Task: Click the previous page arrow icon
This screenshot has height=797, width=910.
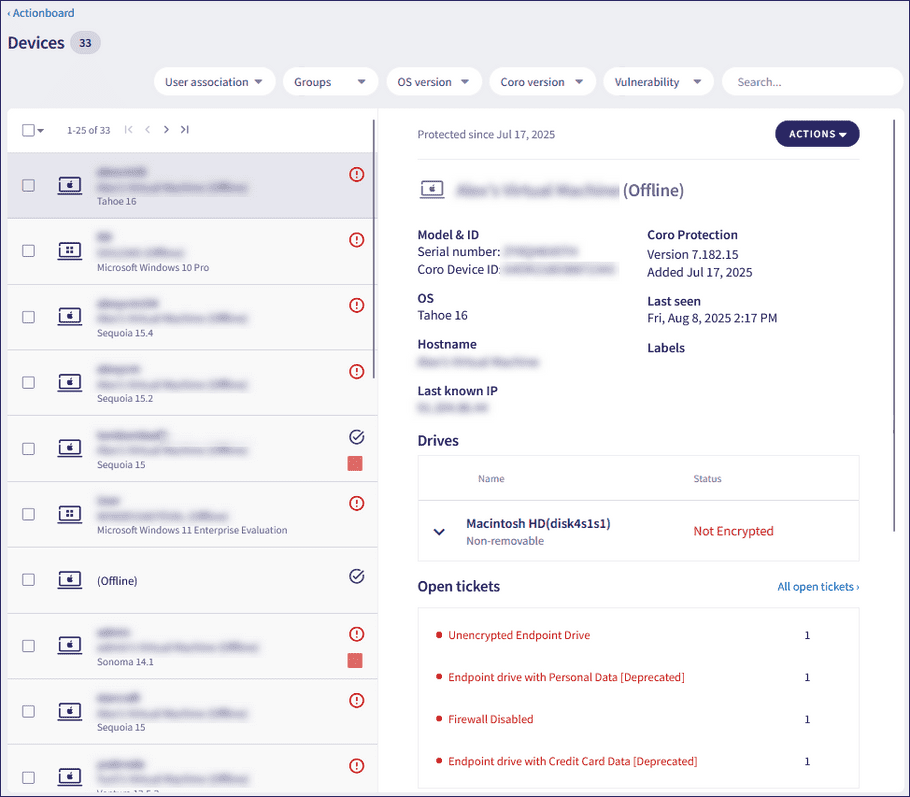Action: tap(147, 130)
